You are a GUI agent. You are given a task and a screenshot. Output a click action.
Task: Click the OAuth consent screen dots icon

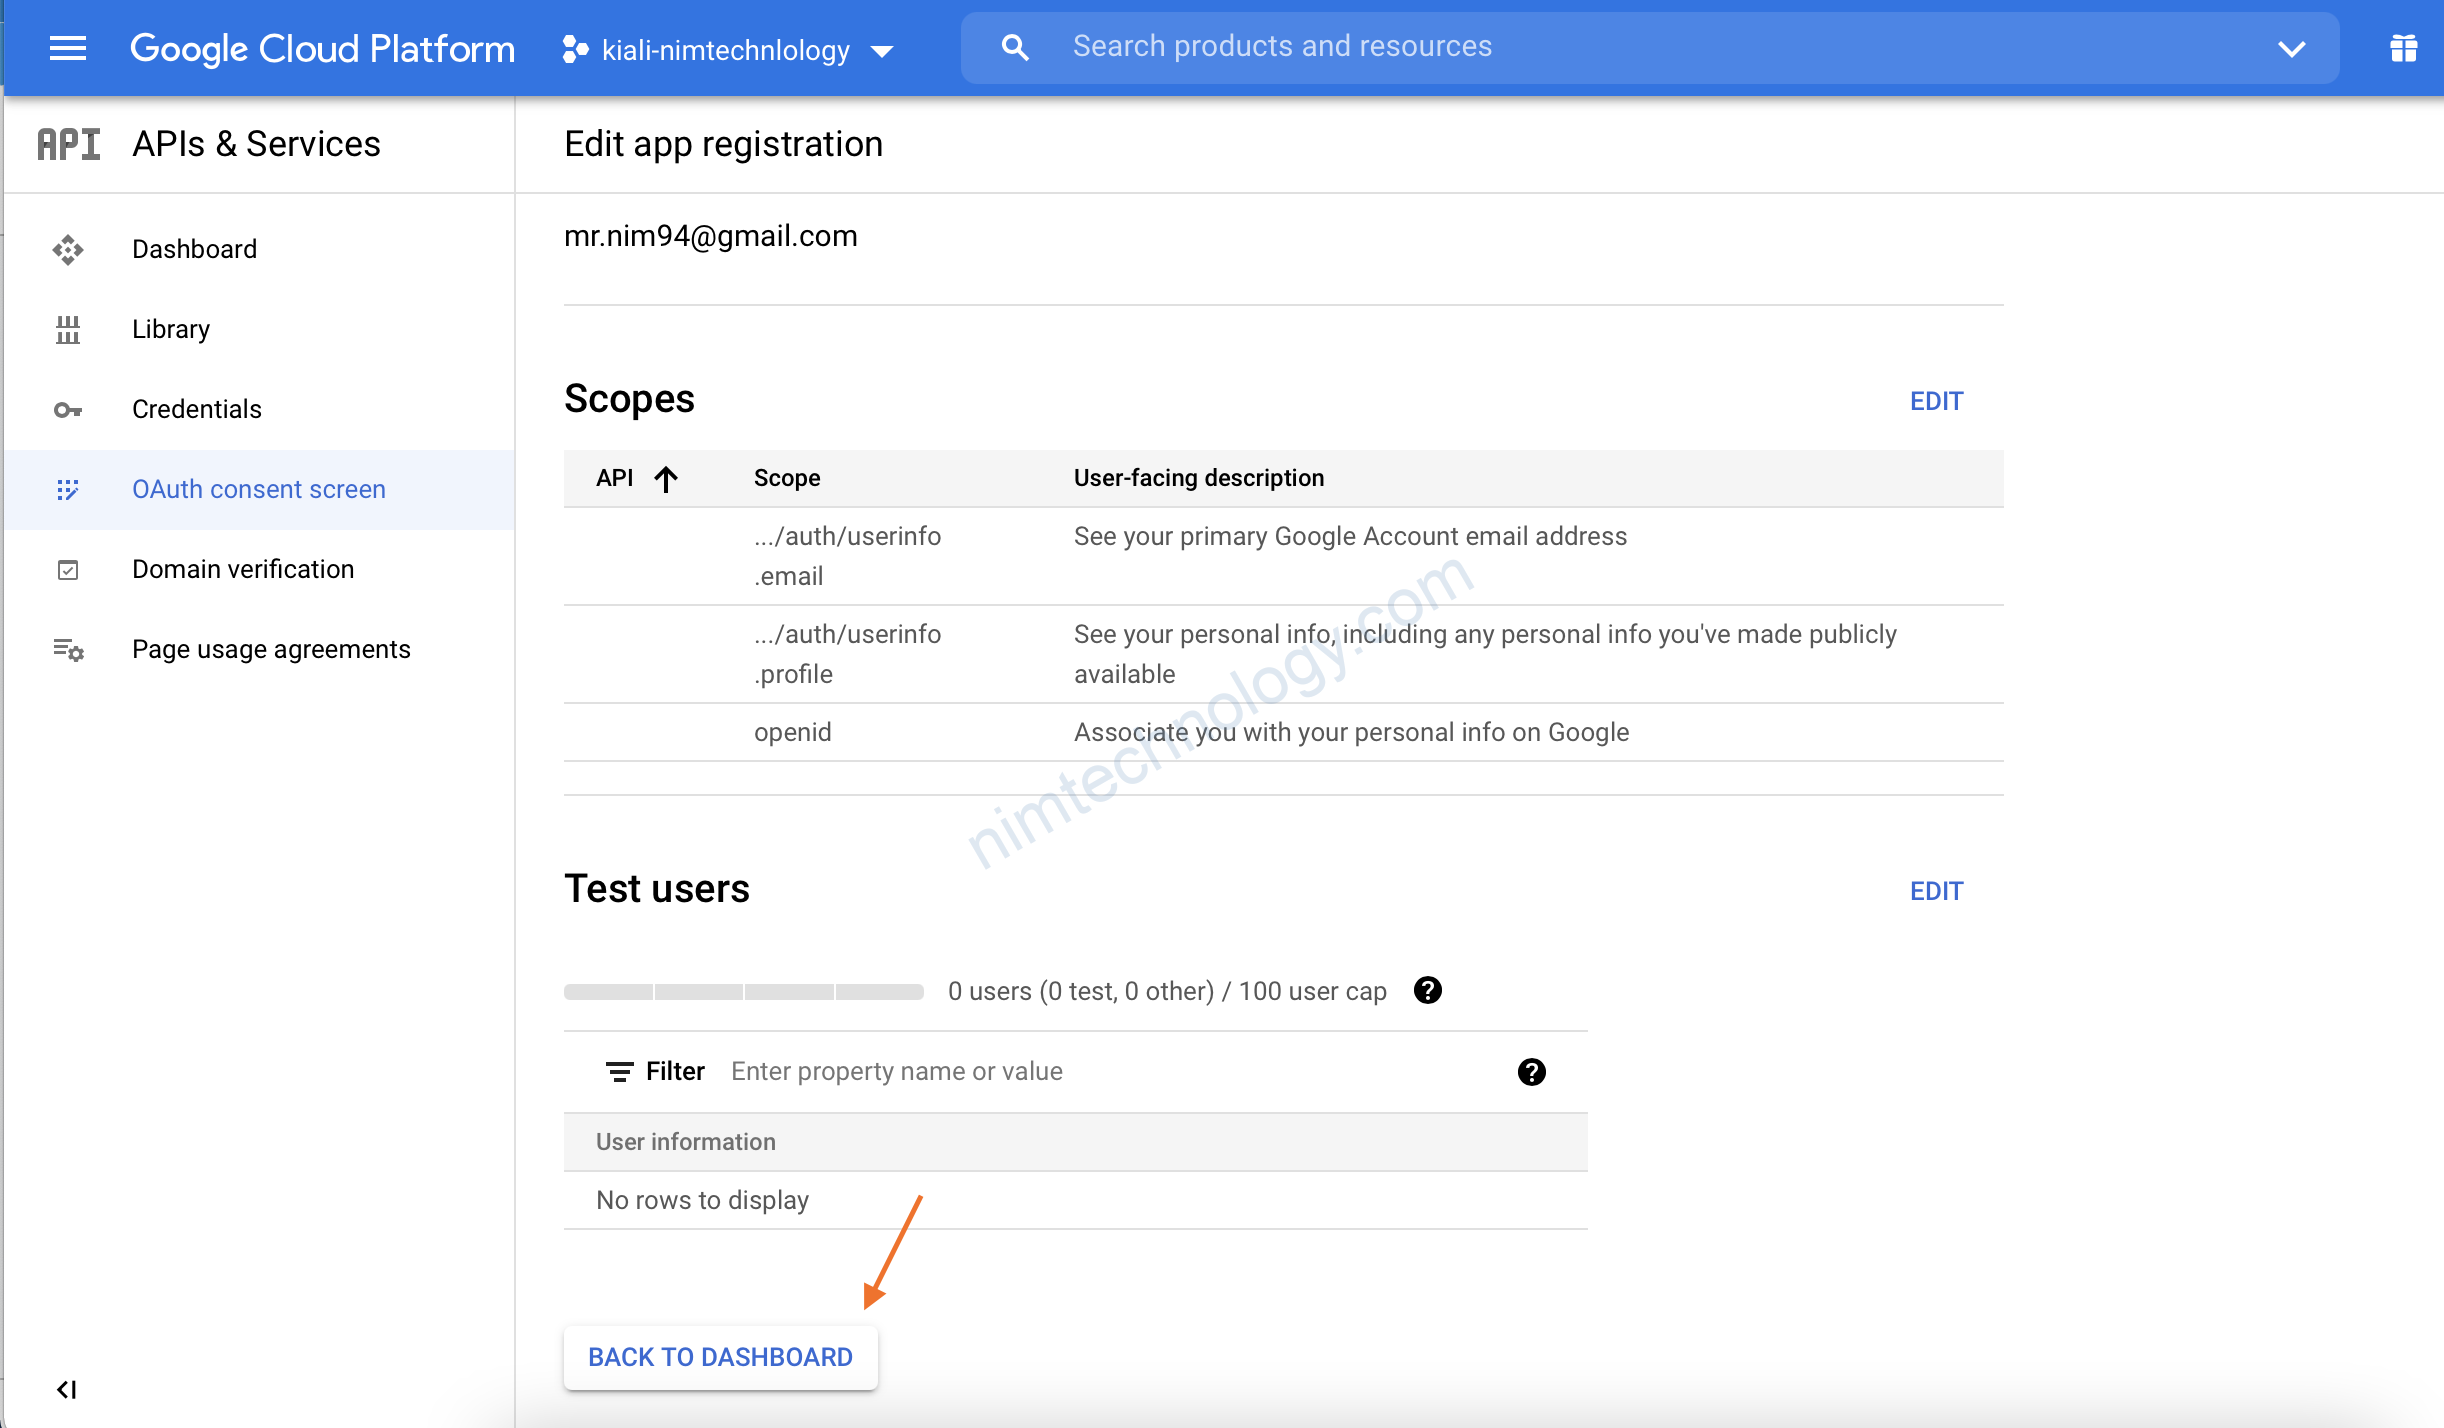click(68, 489)
